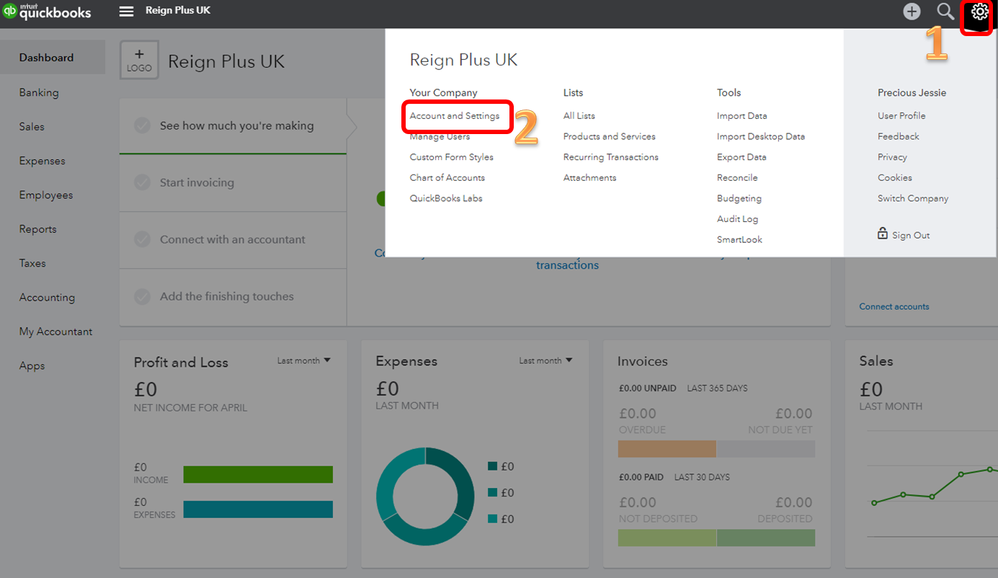
Task: Click the expenses donut chart
Action: (x=425, y=497)
